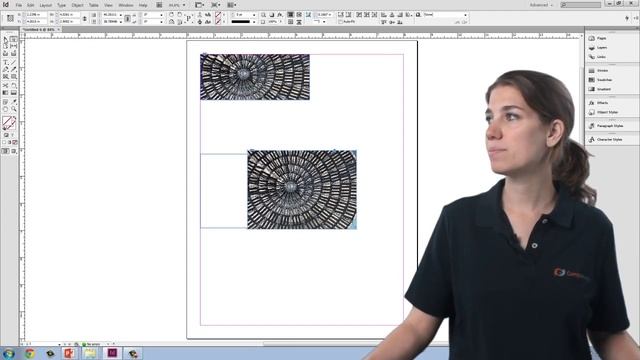This screenshot has width=640, height=360.
Task: Open the Help menu
Action: [x=143, y=5]
